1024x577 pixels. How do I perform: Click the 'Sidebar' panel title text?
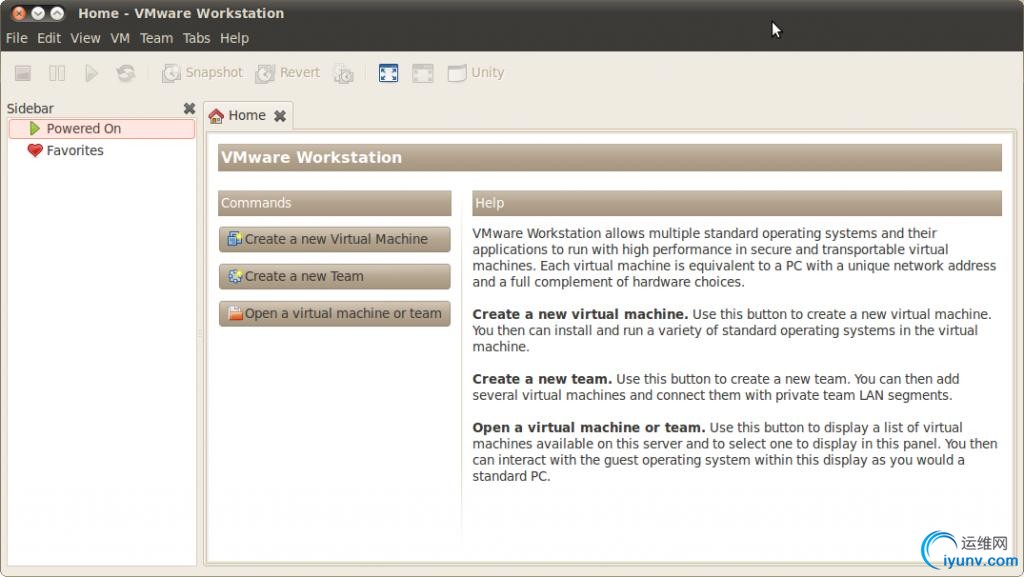click(30, 108)
